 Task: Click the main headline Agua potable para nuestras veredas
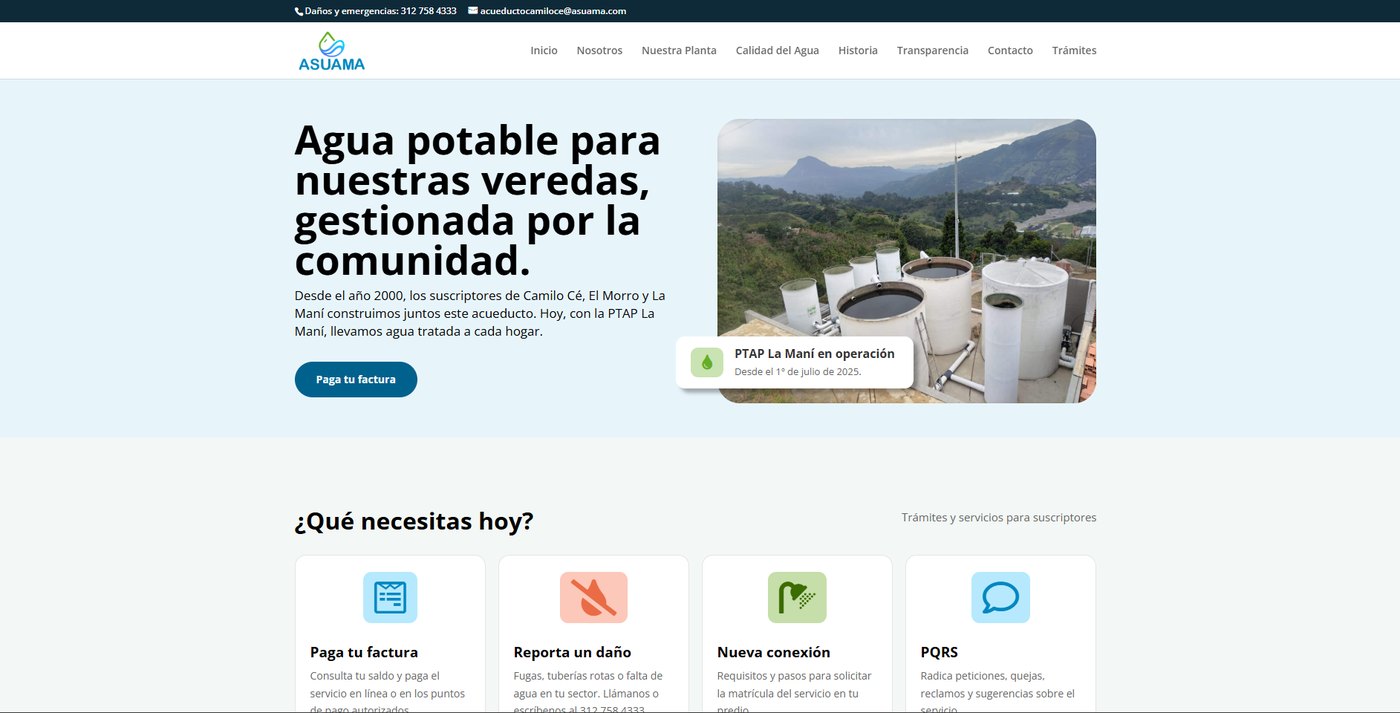point(478,200)
